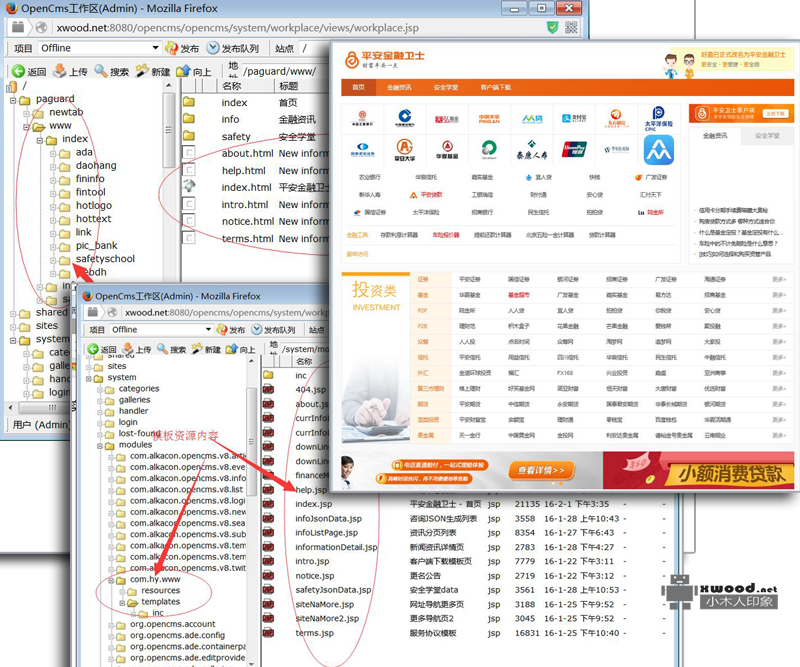Image resolution: width=800 pixels, height=667 pixels.
Task: Click the folder icon of the inc row
Action: [268, 375]
